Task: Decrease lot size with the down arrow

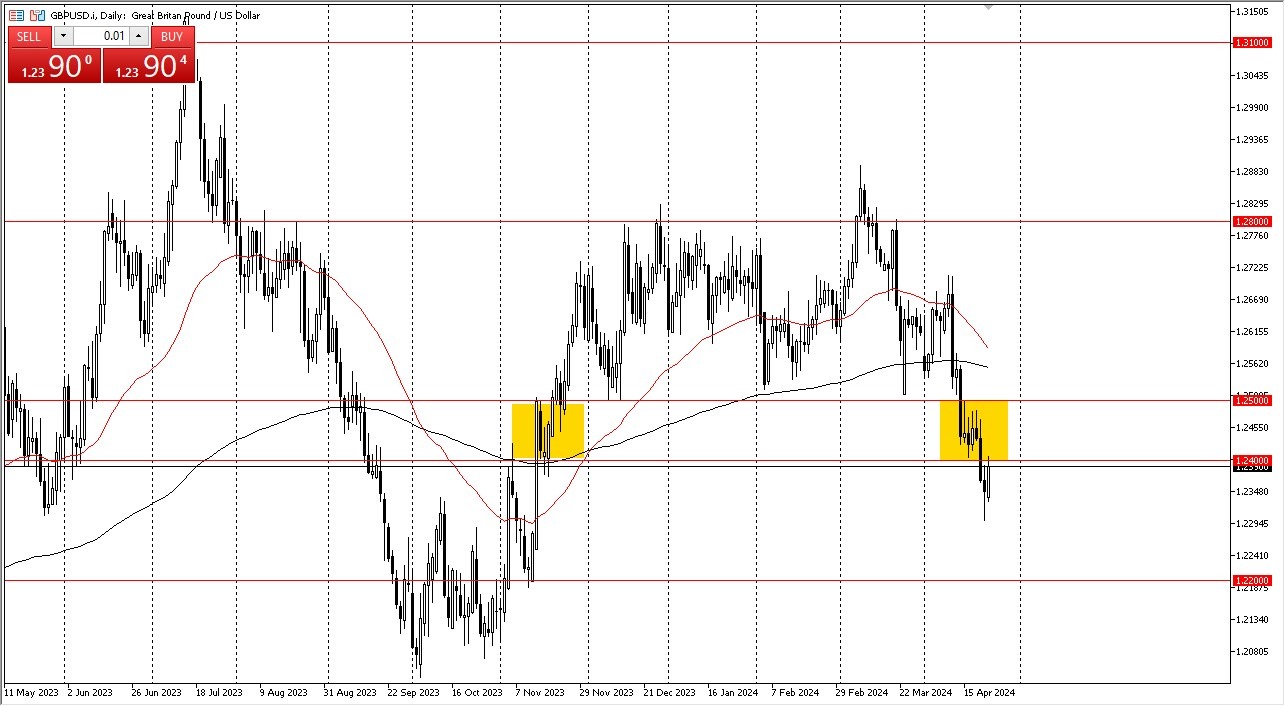Action: pos(63,36)
